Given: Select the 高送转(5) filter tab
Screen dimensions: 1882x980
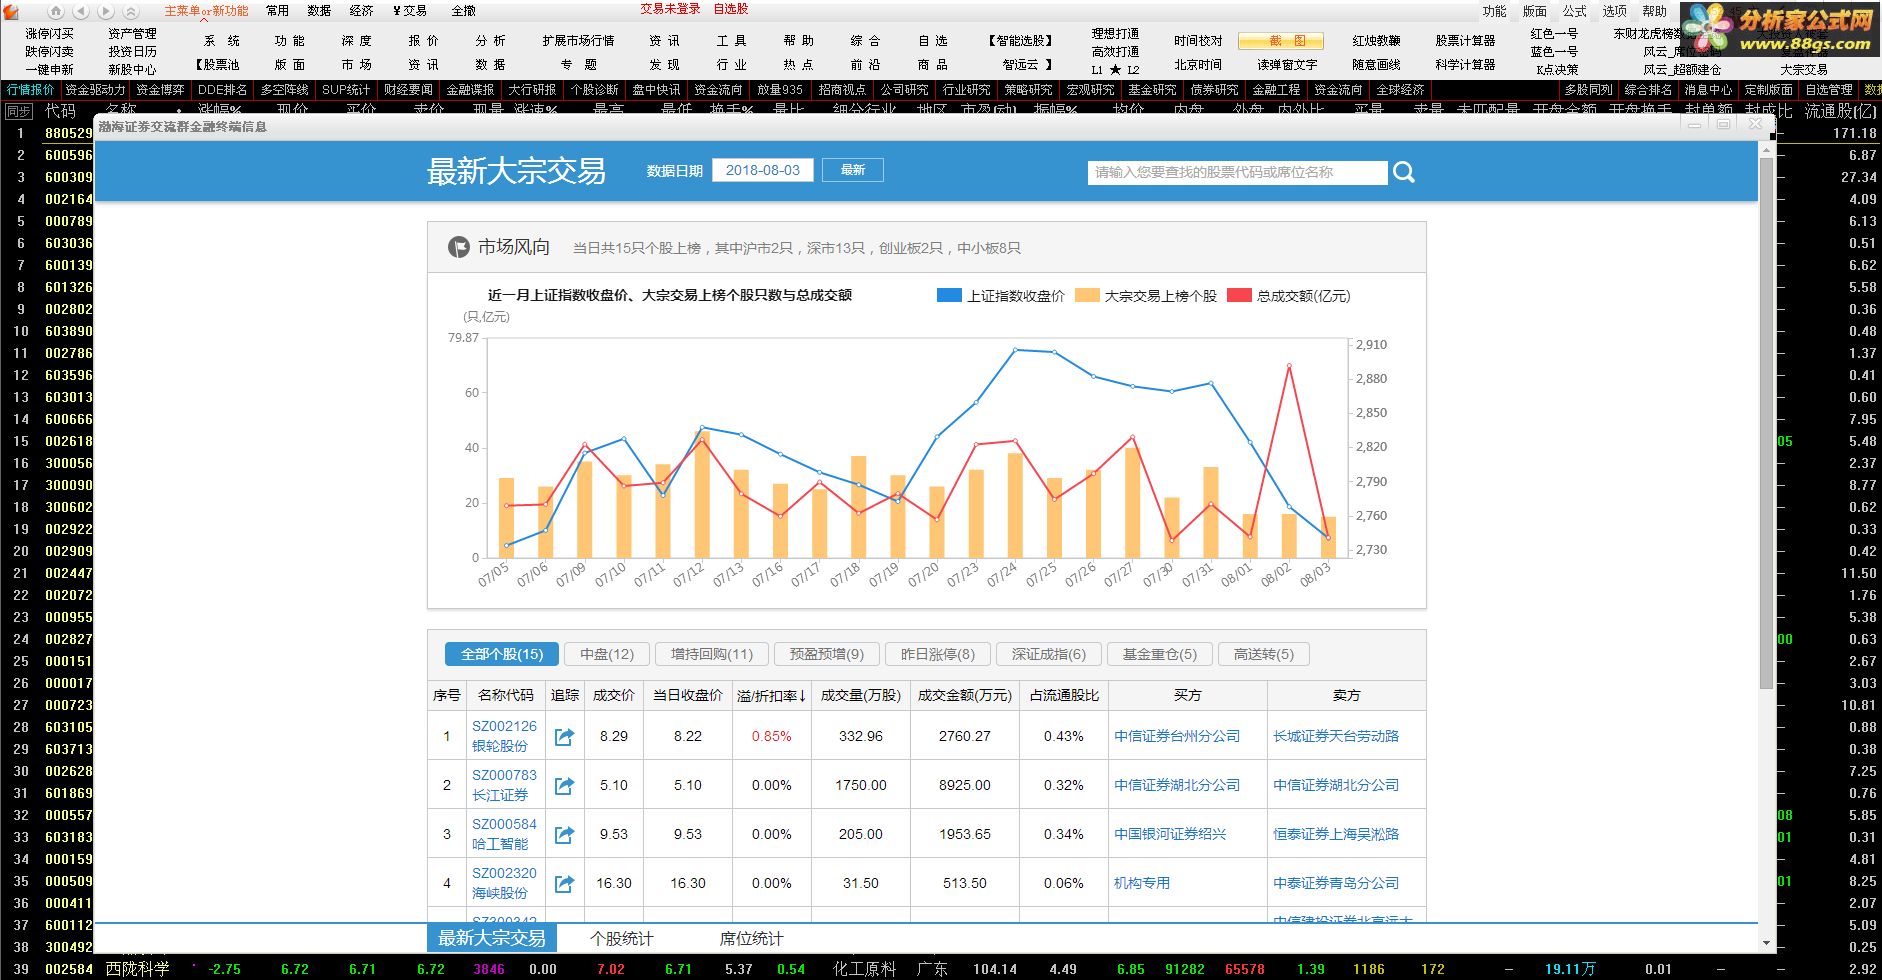Looking at the screenshot, I should (x=1263, y=654).
